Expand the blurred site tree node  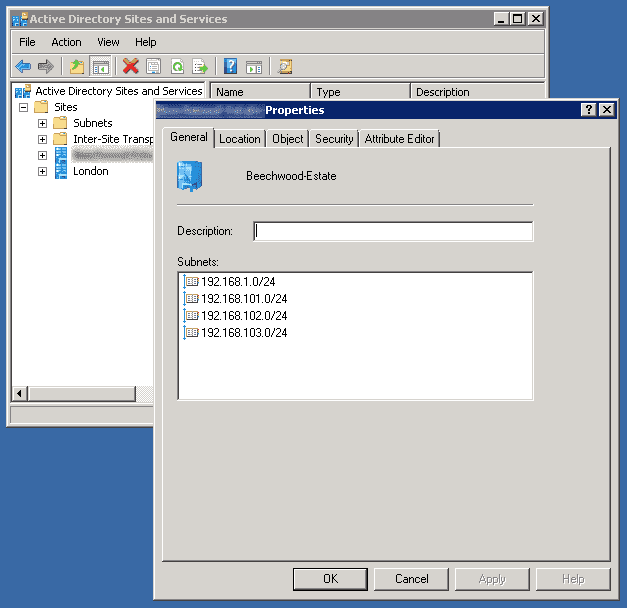(x=42, y=155)
